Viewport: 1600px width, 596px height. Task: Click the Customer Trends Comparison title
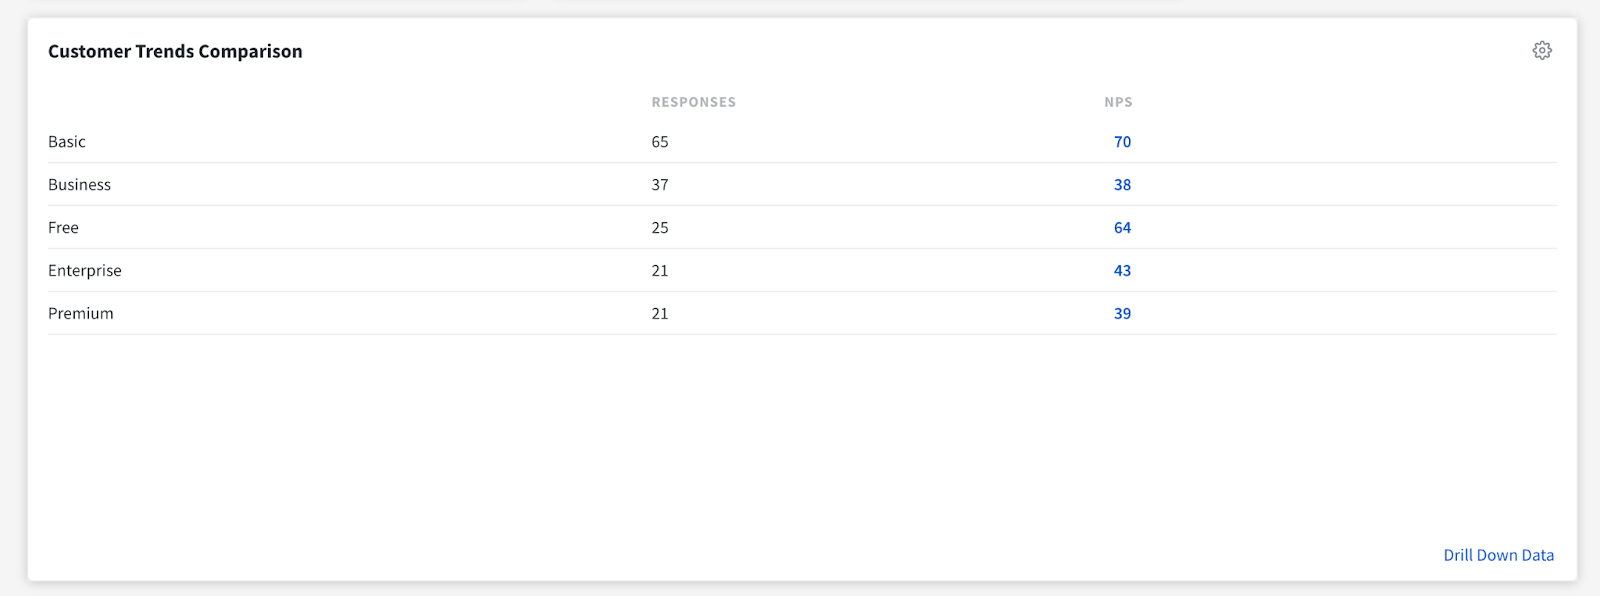[x=175, y=51]
